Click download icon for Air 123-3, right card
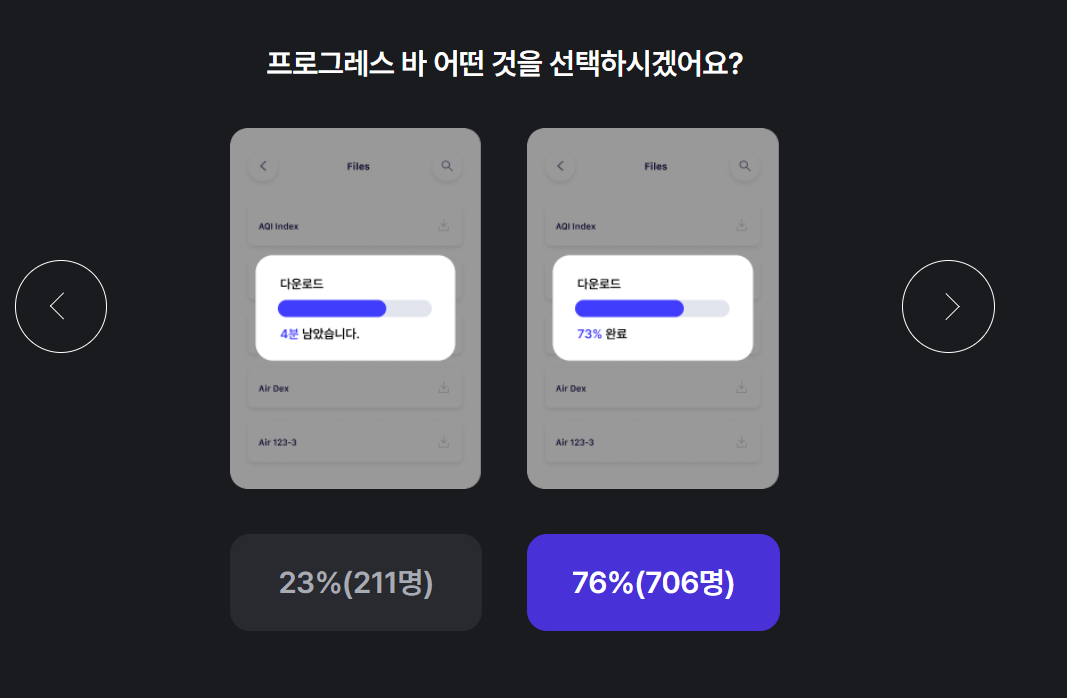Image resolution: width=1067 pixels, height=698 pixels. pyautogui.click(x=741, y=442)
